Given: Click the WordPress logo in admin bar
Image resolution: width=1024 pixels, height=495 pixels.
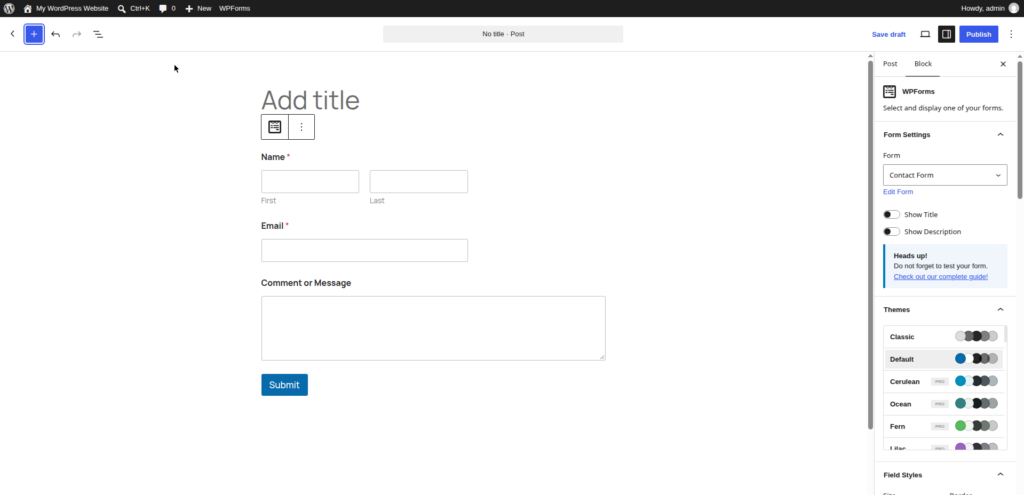Looking at the screenshot, I should (x=9, y=8).
